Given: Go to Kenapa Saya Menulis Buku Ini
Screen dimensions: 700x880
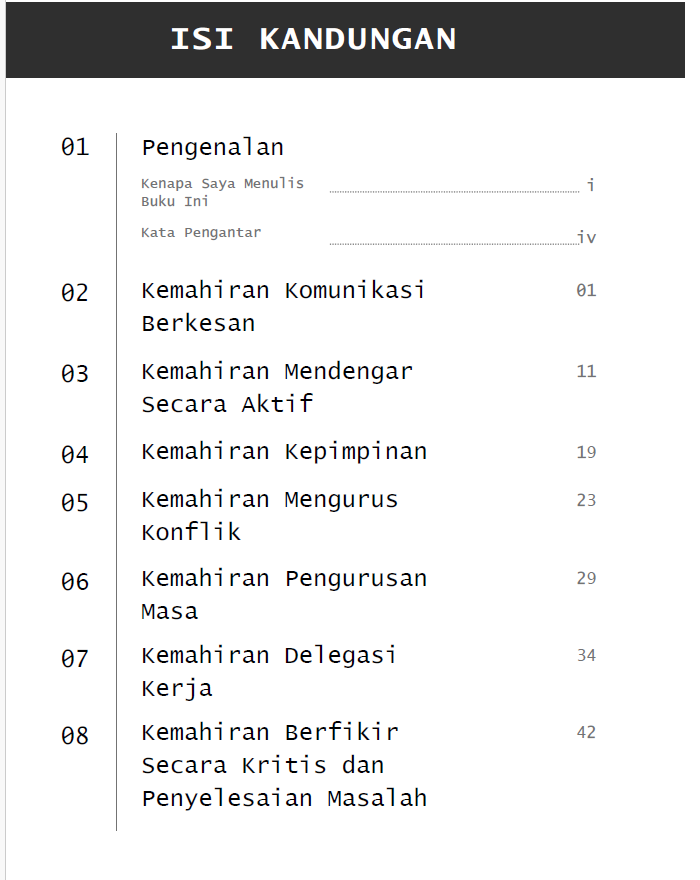Looking at the screenshot, I should point(222,192).
